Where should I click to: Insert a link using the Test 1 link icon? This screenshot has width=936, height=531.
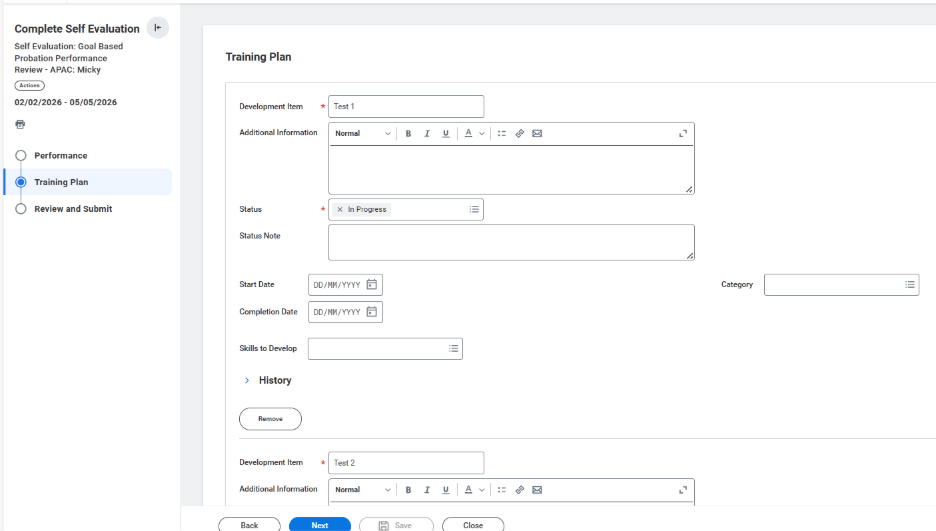click(520, 134)
